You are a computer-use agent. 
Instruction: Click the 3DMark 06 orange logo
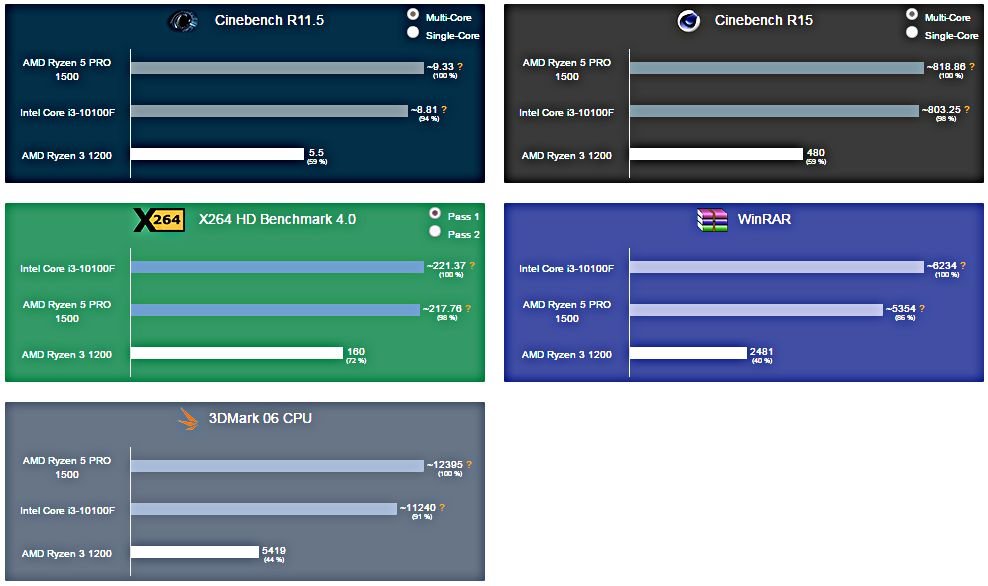tap(188, 419)
